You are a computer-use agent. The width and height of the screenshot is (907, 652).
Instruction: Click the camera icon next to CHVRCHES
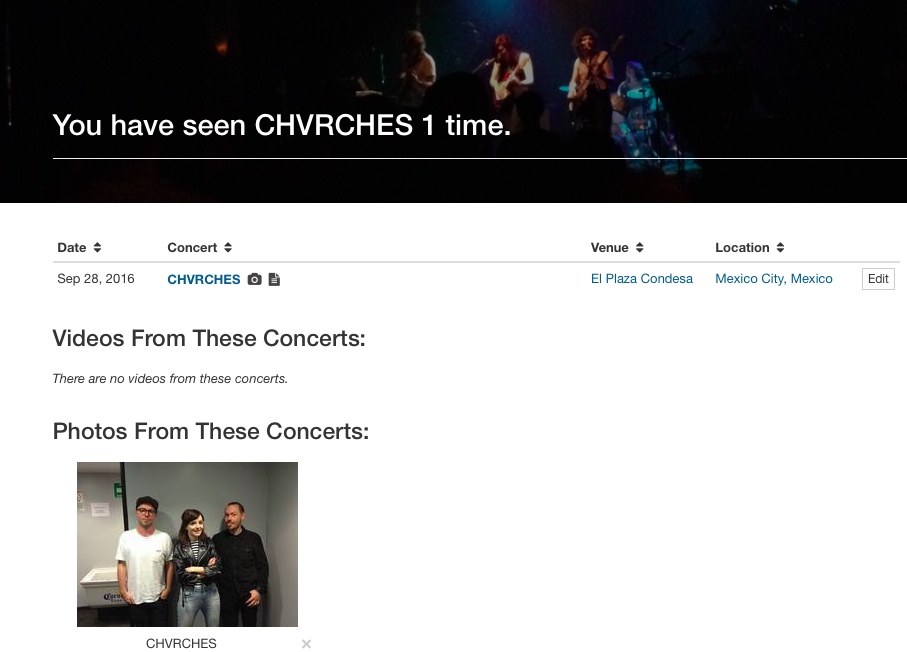pyautogui.click(x=255, y=279)
